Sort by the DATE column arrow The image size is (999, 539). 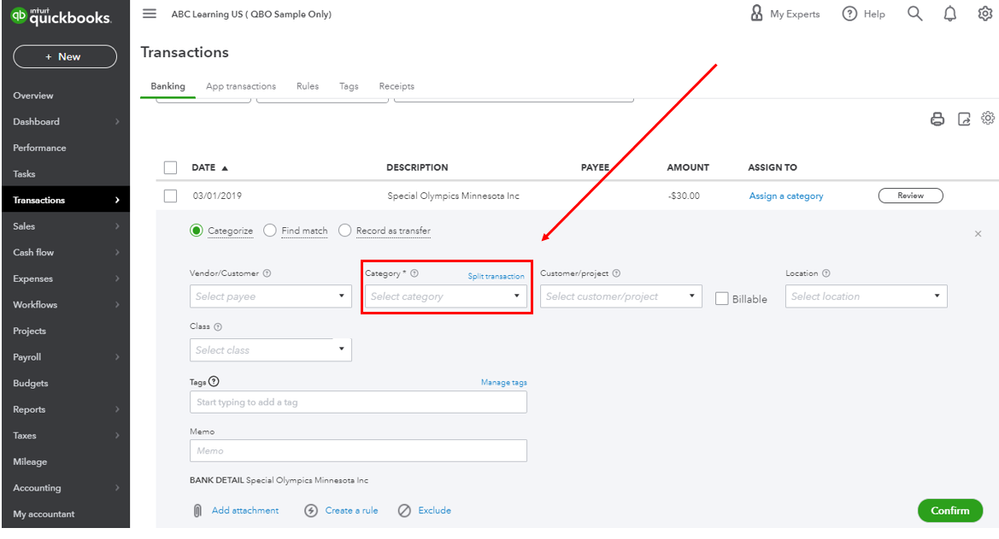point(224,168)
